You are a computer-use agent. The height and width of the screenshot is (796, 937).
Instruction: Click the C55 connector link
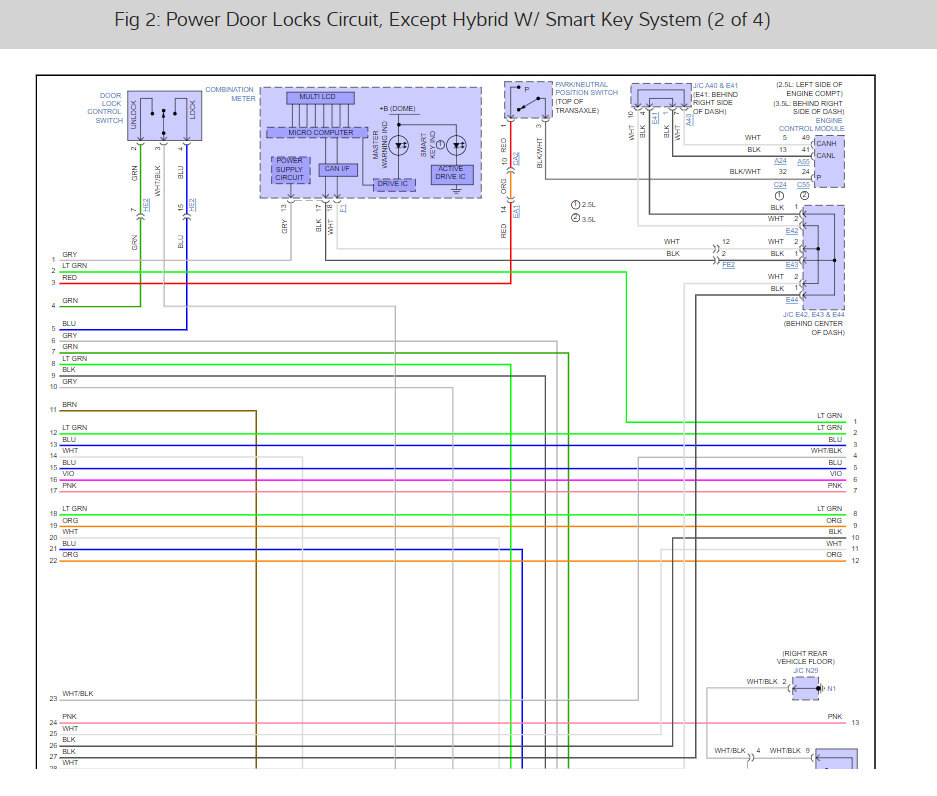[x=803, y=185]
